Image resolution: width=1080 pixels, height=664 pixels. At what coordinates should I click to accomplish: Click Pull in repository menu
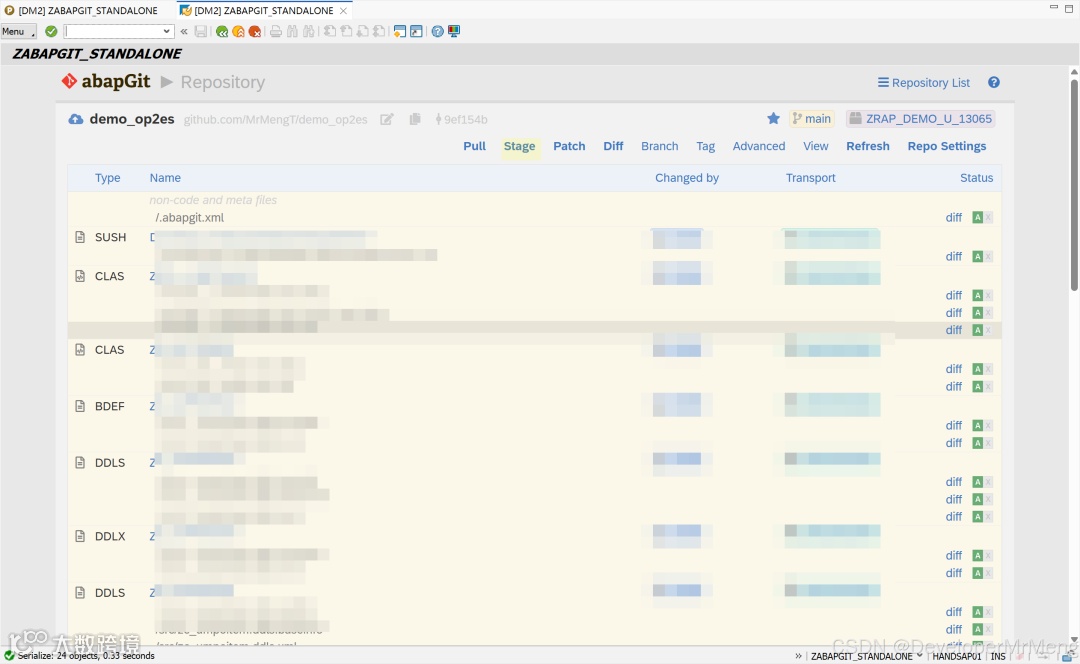click(x=475, y=146)
